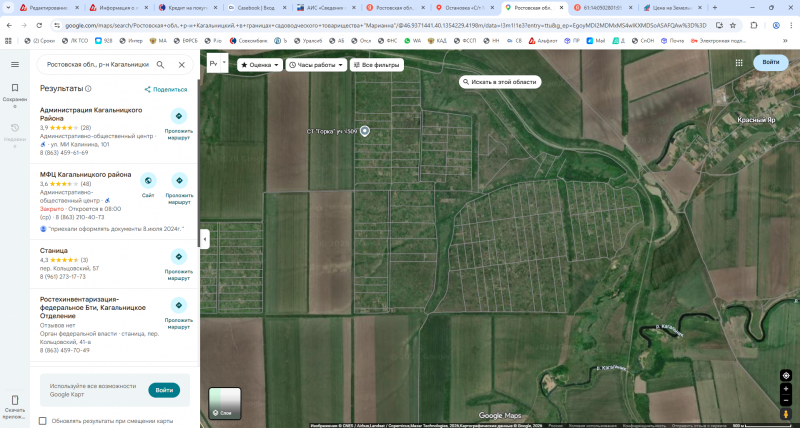Open the tab search dropdown arrow
Image resolution: width=800 pixels, height=428 pixels.
(x=8, y=8)
